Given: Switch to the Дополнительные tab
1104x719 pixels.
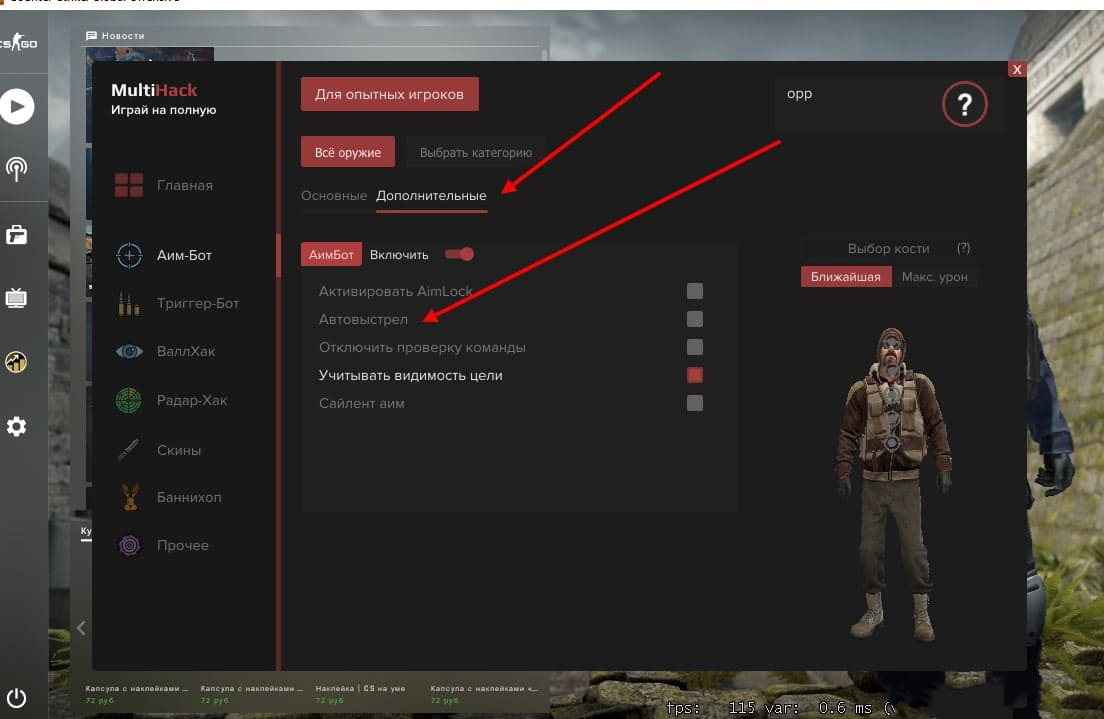Looking at the screenshot, I should [431, 196].
